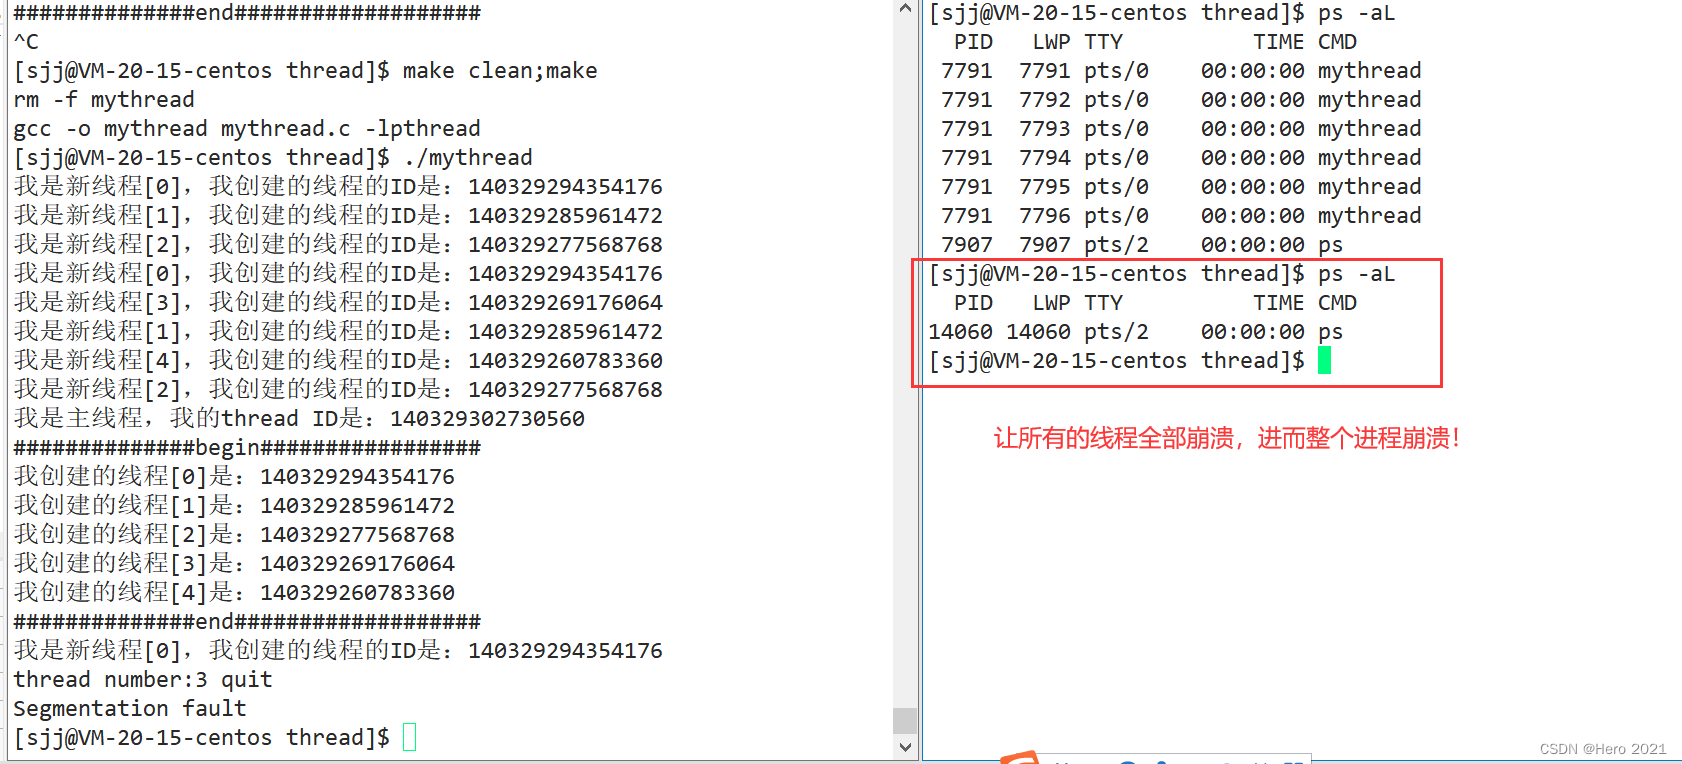Viewport: 1682px width, 764px height.
Task: Click line 我创建的线程[2]是: 140329277568768
Action: click(x=234, y=535)
